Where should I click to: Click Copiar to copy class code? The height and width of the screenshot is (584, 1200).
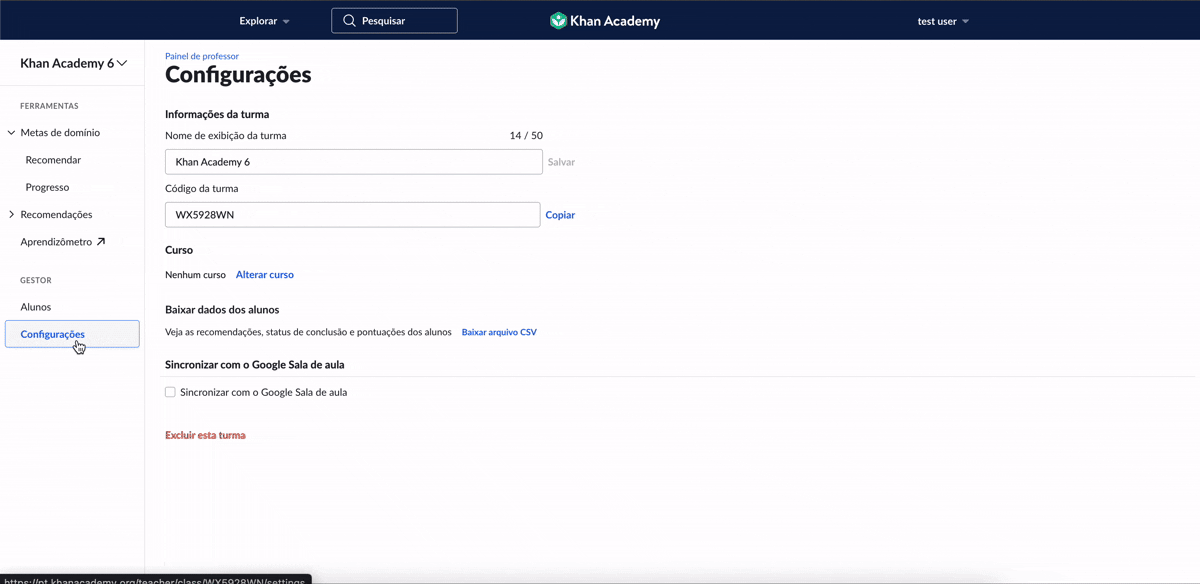pyautogui.click(x=560, y=215)
